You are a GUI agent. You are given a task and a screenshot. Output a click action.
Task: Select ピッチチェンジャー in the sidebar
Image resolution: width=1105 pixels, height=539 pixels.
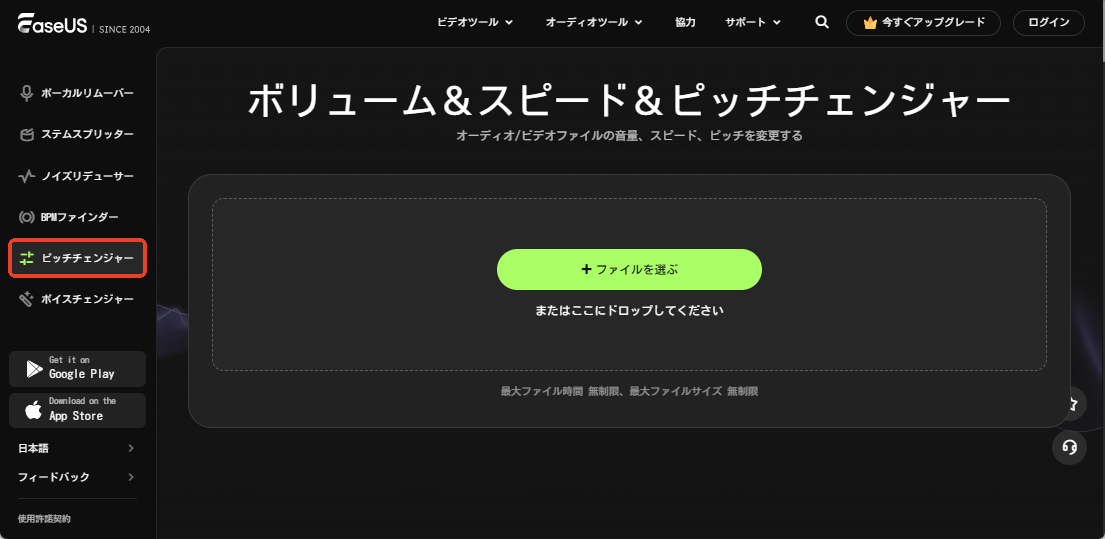coord(78,258)
